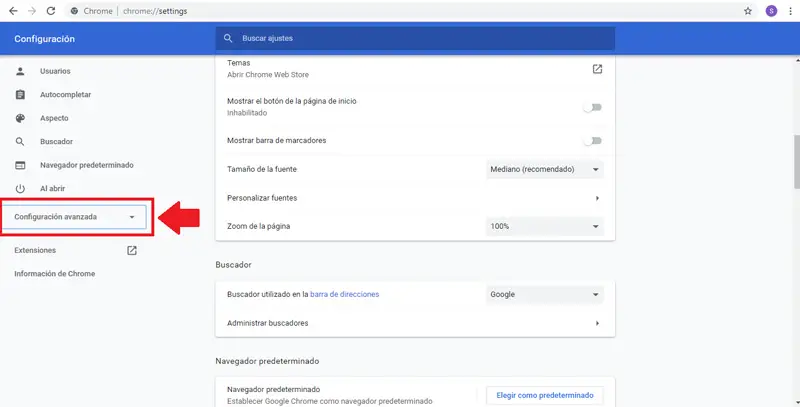Toggle Mostrar barra de marcadores switch
This screenshot has width=800, height=407.
pyautogui.click(x=593, y=140)
